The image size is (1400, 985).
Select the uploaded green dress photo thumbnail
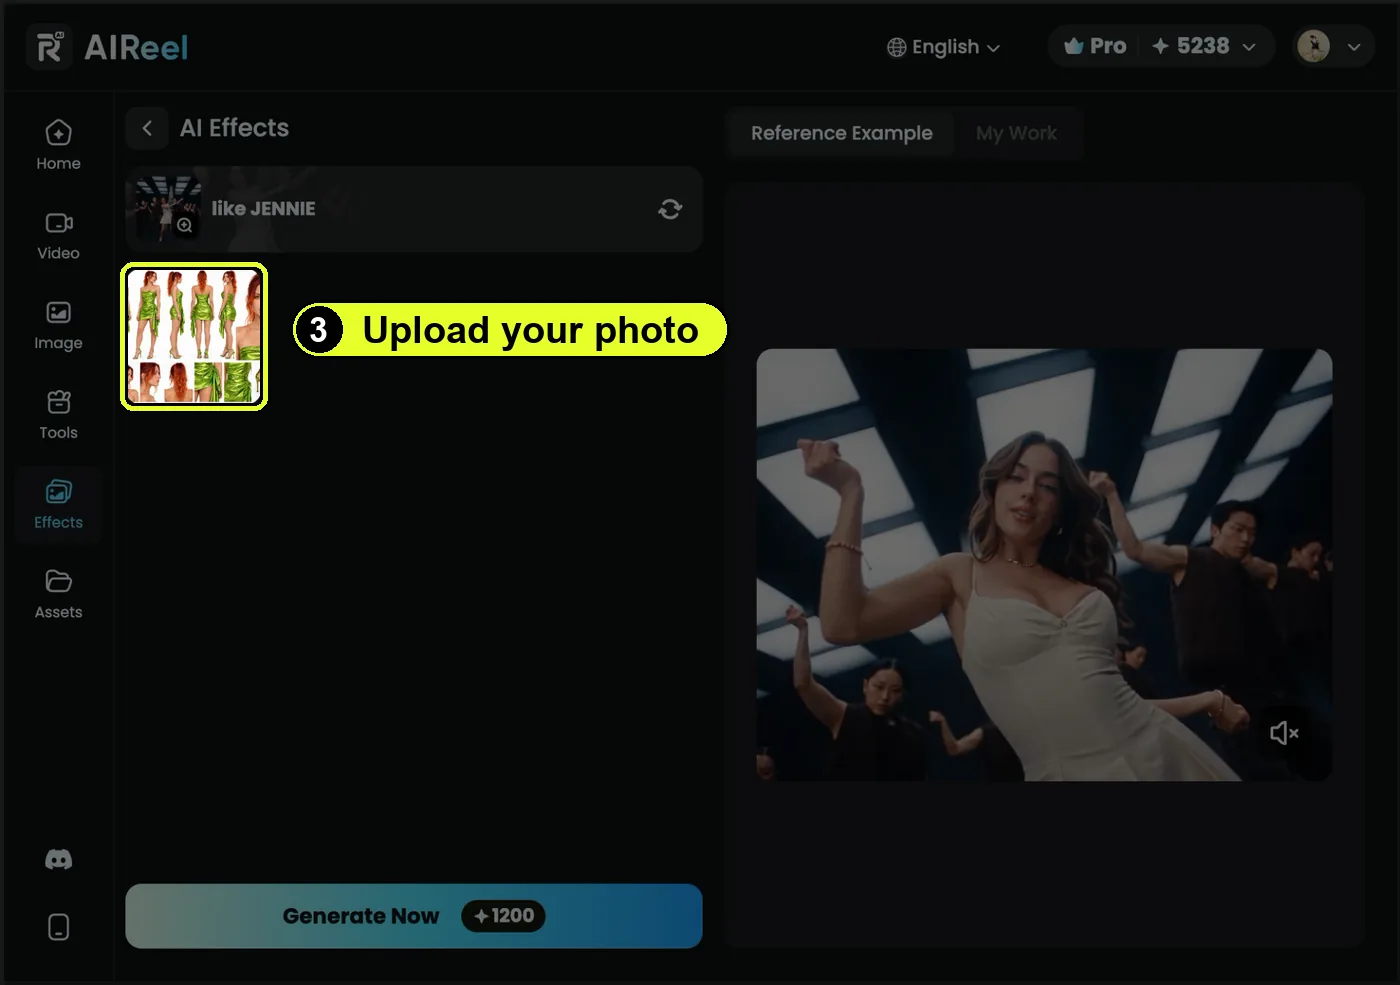(x=194, y=336)
